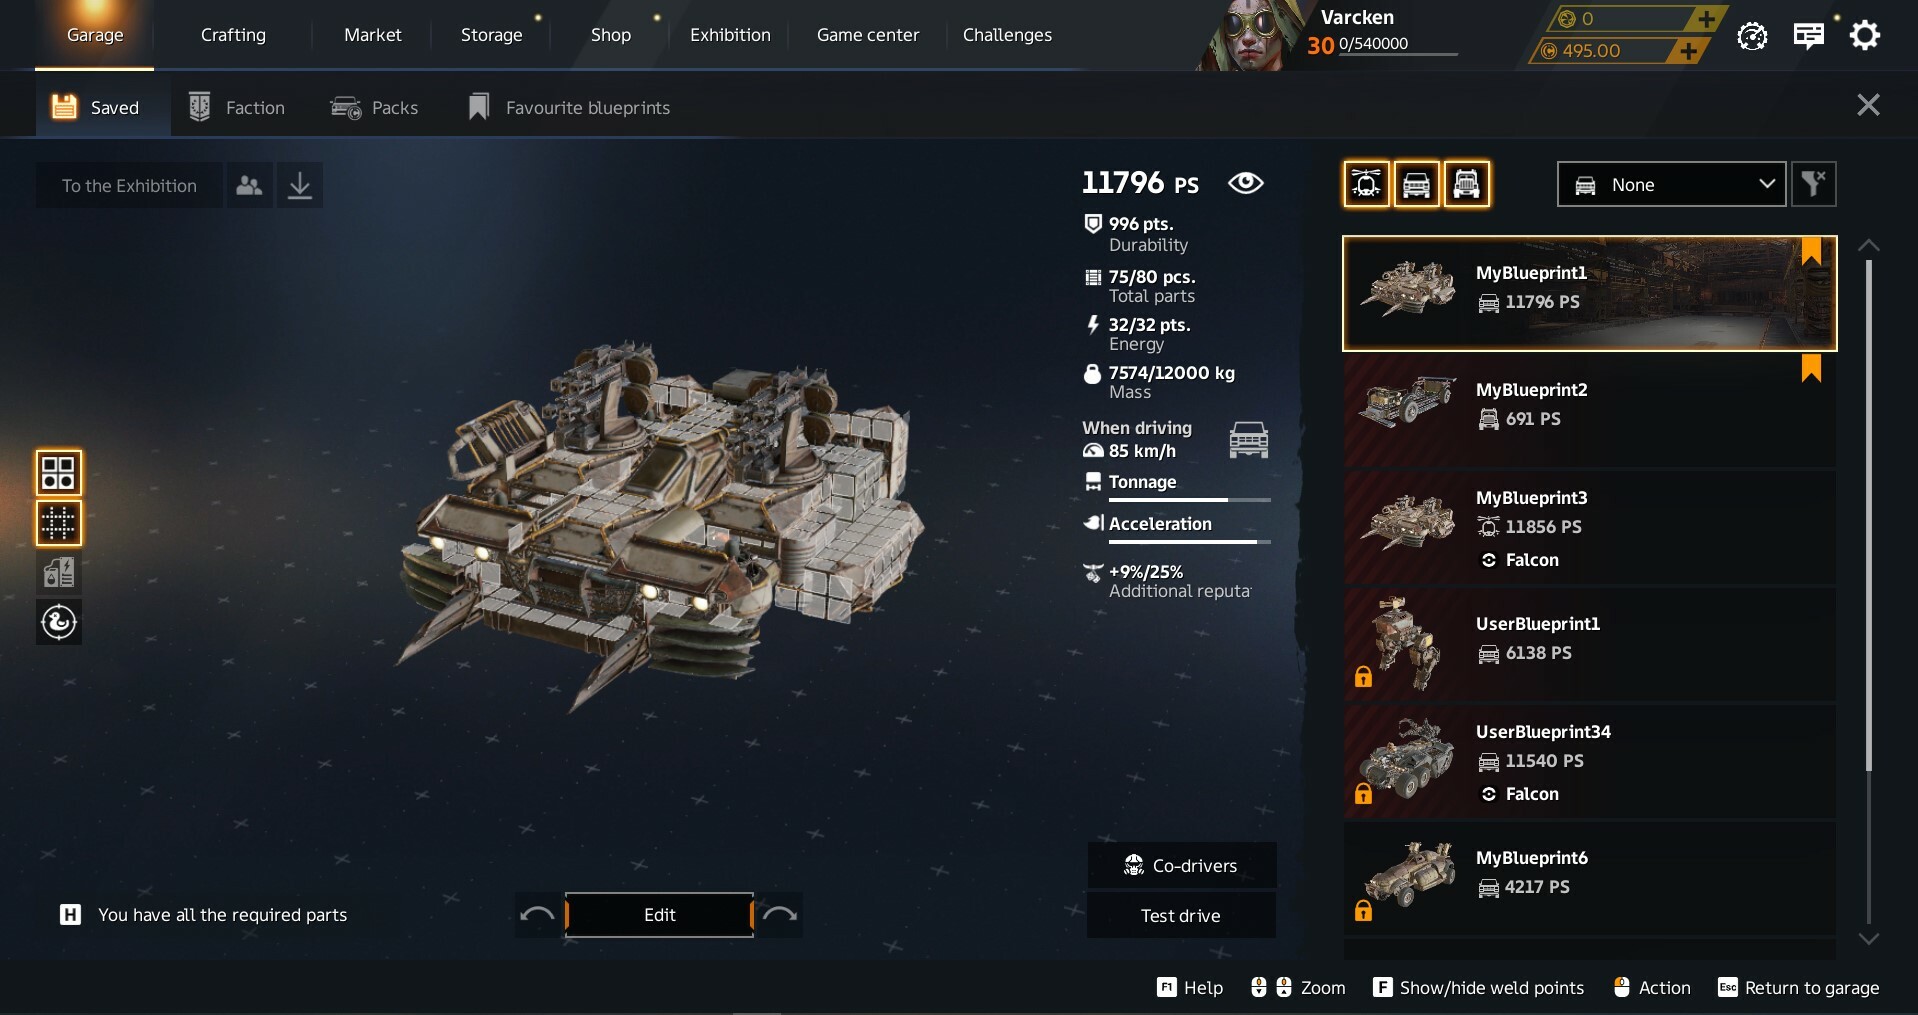Open the chat messages icon
This screenshot has width=1918, height=1015.
tap(1808, 36)
